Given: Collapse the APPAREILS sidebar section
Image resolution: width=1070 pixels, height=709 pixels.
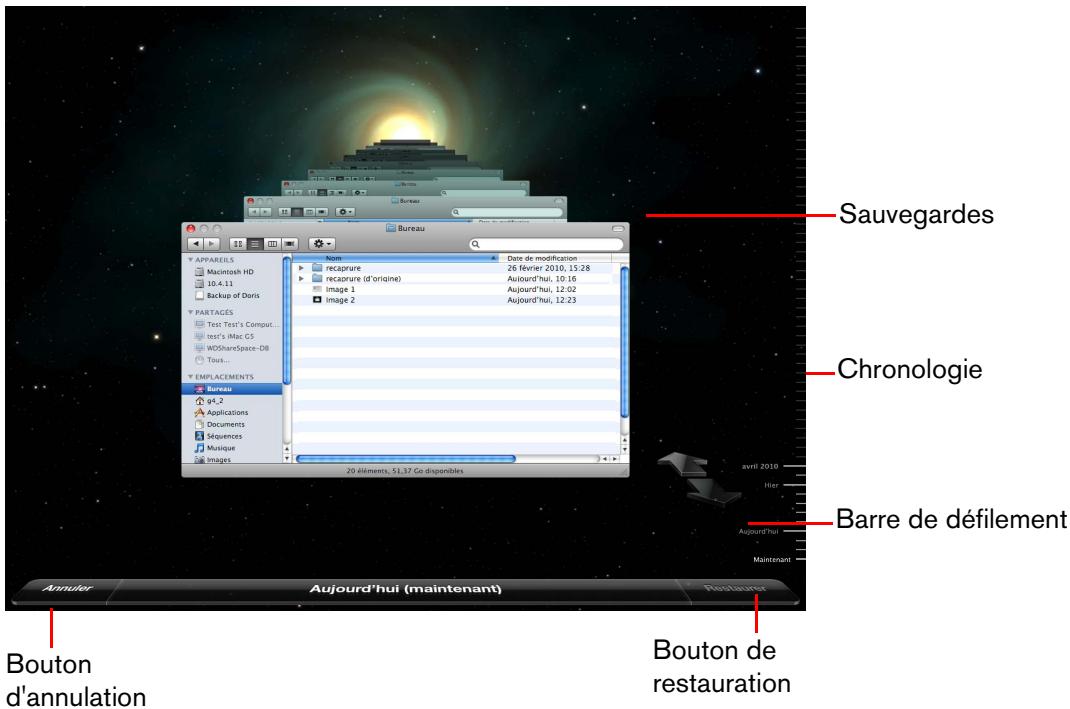Looking at the screenshot, I should (190, 260).
